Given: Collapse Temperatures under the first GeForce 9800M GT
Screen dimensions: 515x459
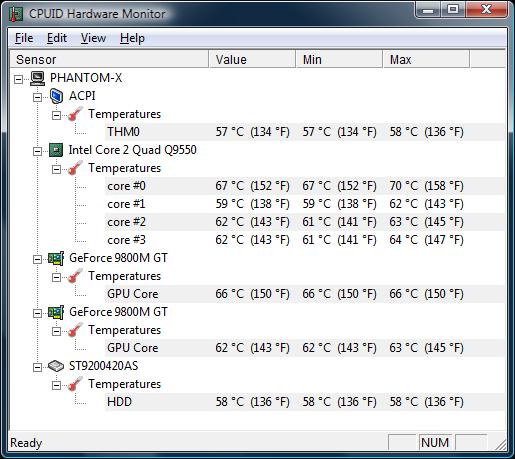Looking at the screenshot, I should click(56, 277).
